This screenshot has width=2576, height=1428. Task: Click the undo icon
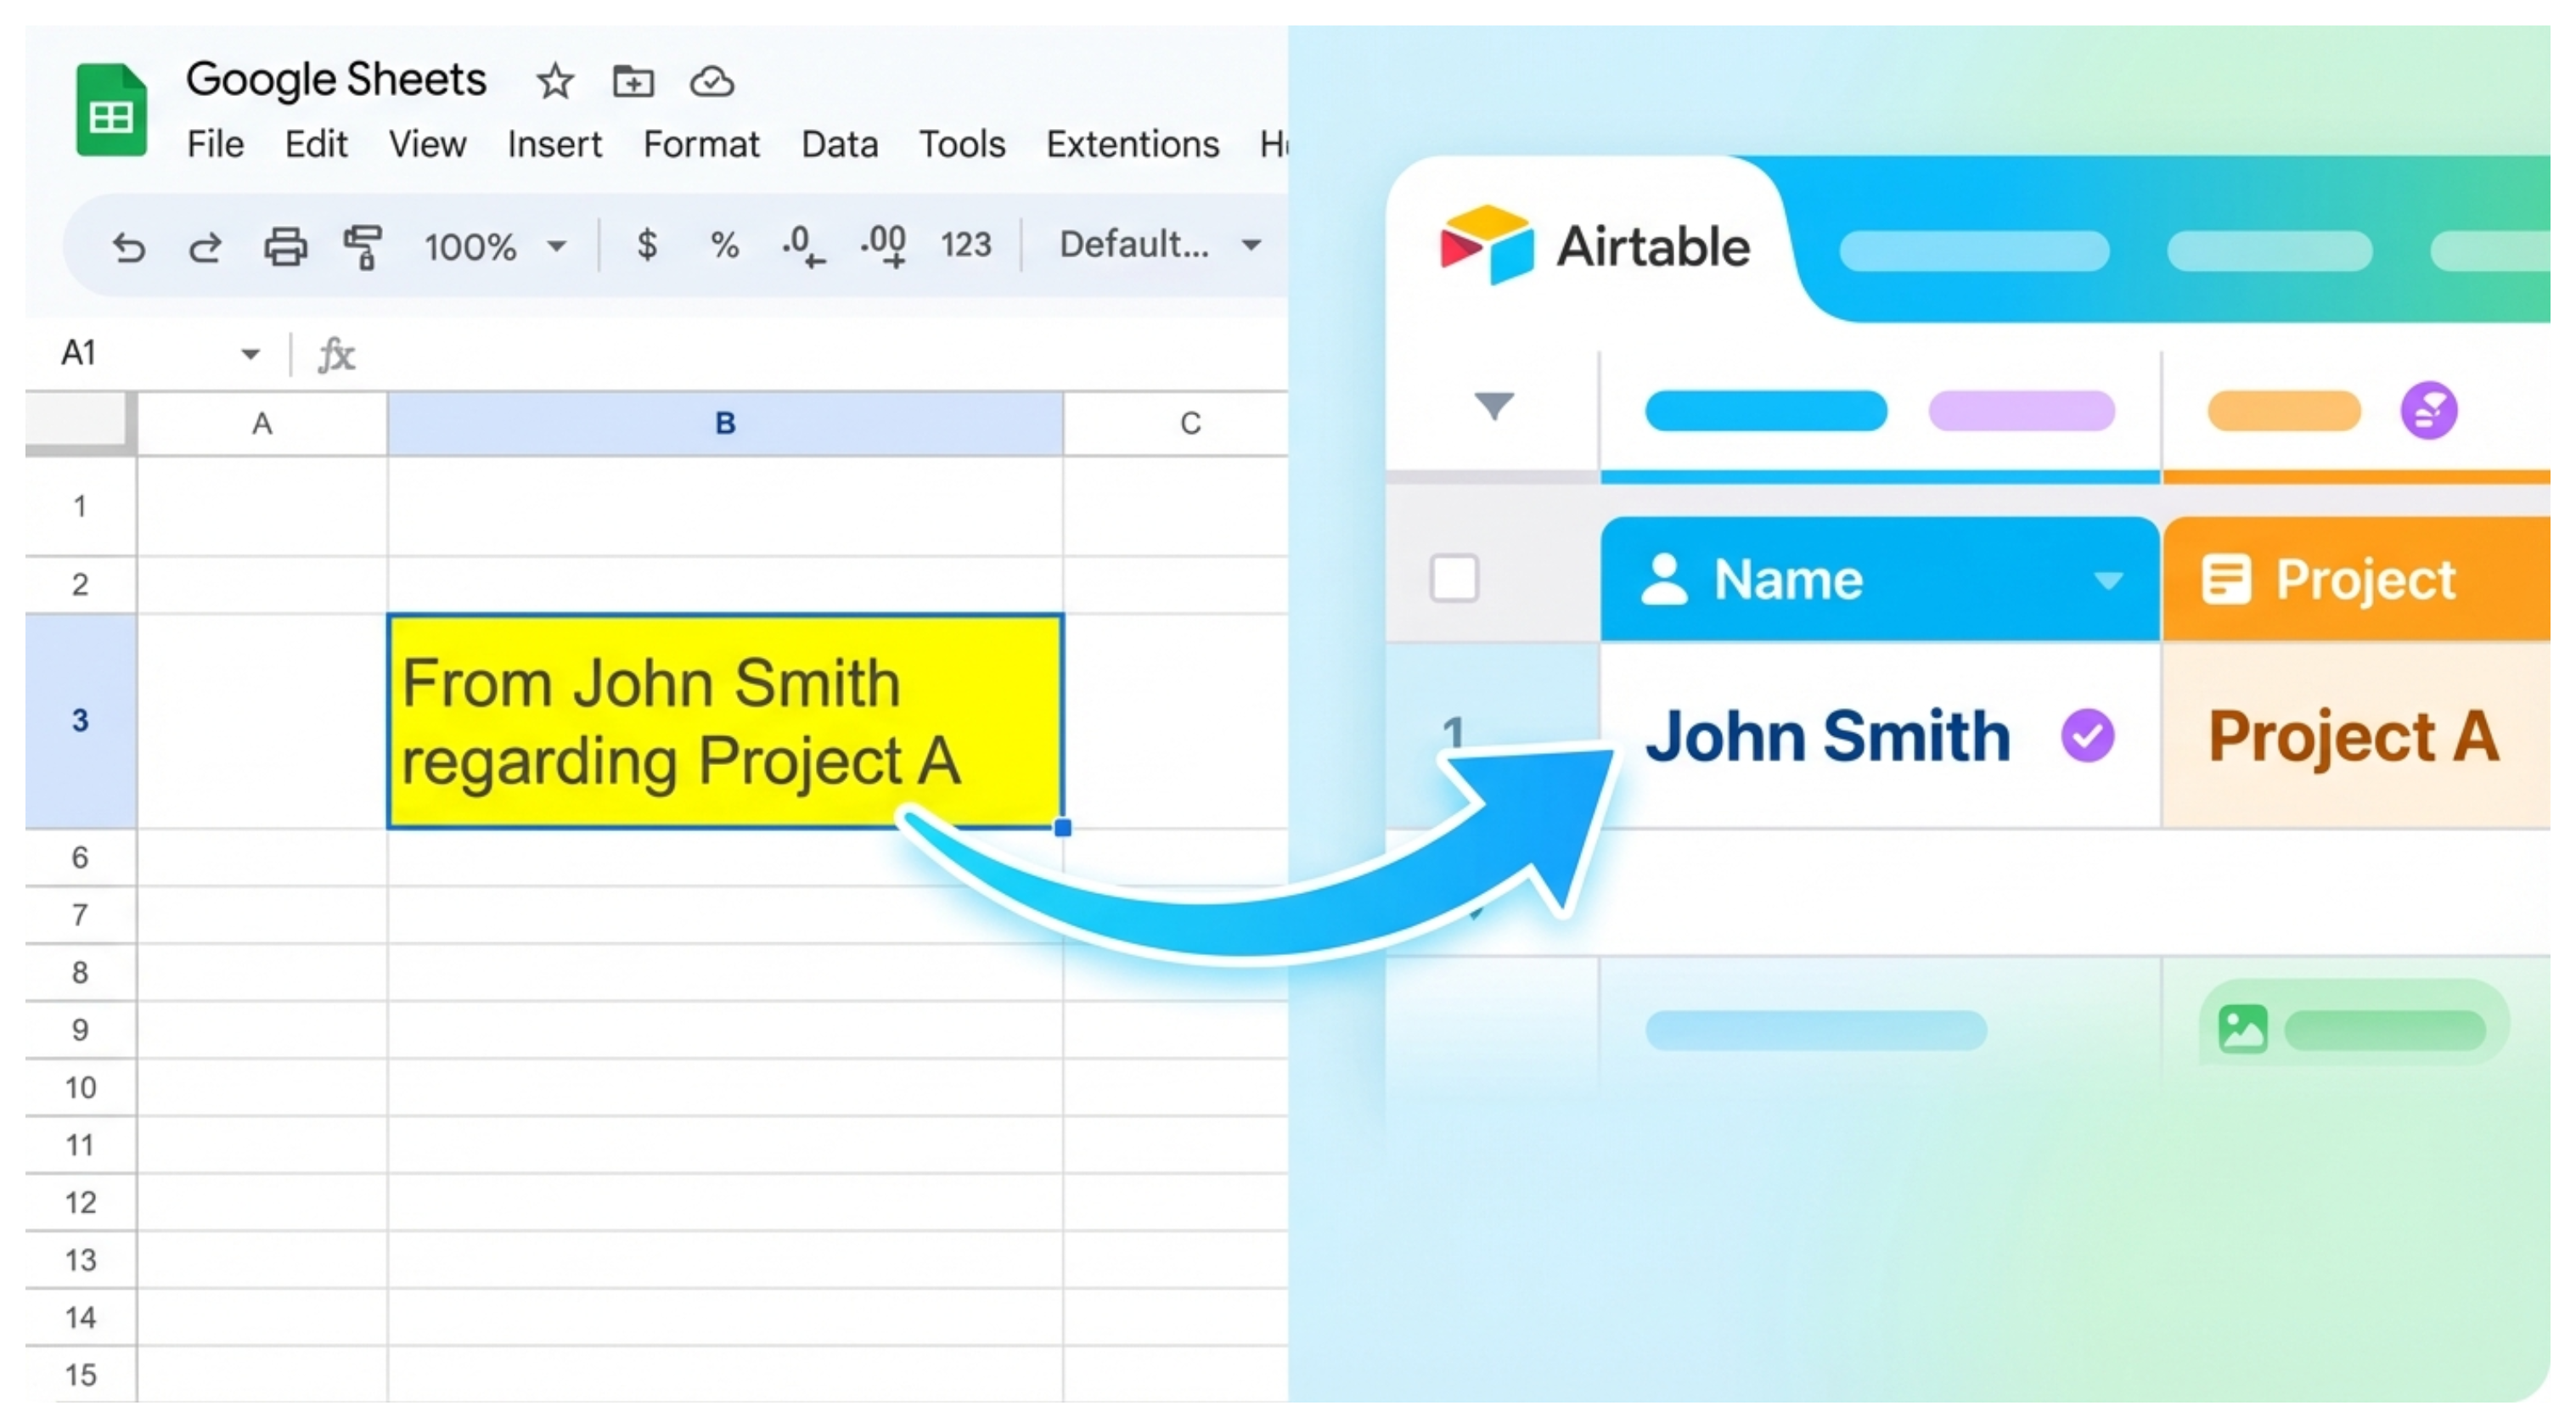(x=129, y=248)
